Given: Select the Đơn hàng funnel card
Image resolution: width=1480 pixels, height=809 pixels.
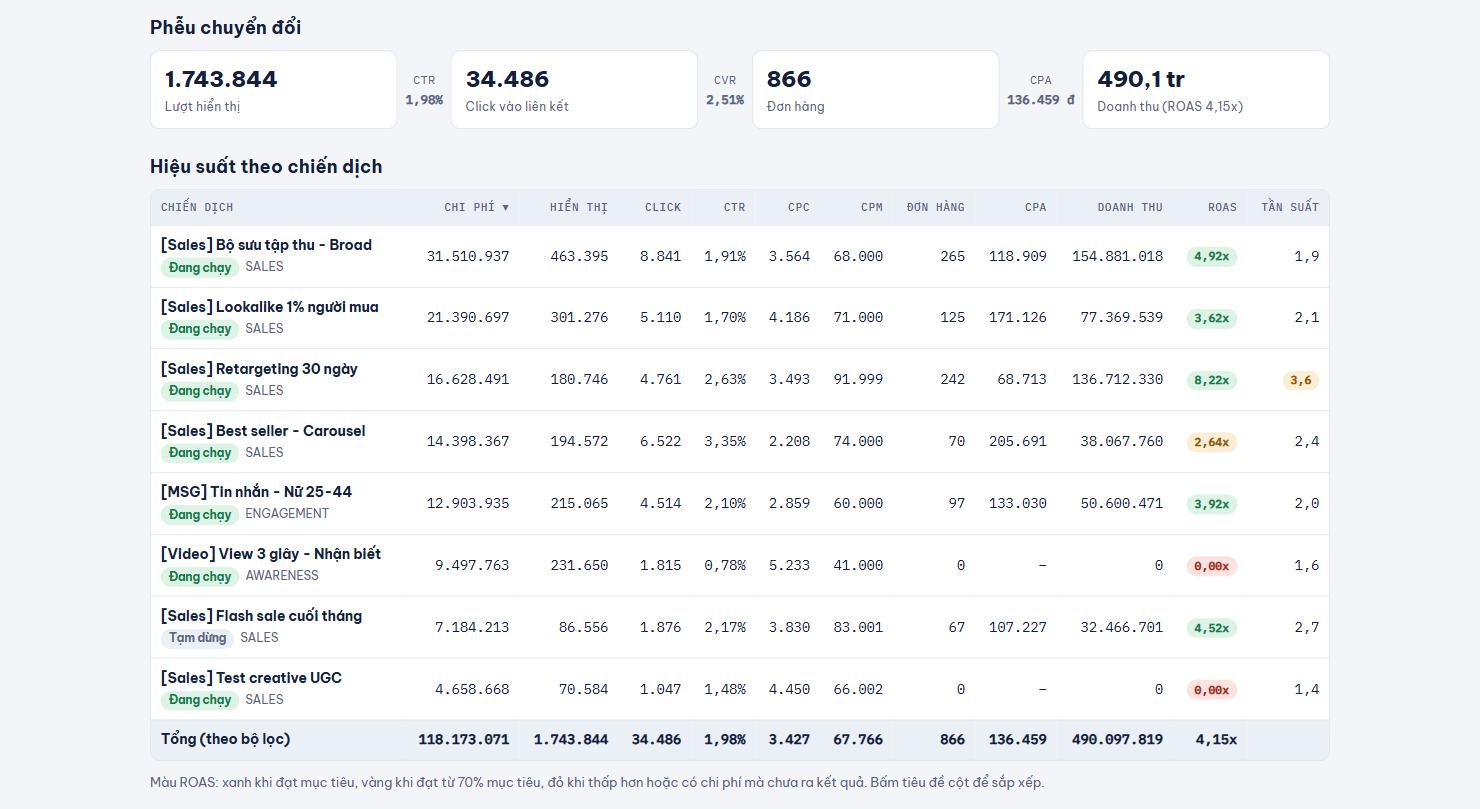Looking at the screenshot, I should [x=875, y=90].
